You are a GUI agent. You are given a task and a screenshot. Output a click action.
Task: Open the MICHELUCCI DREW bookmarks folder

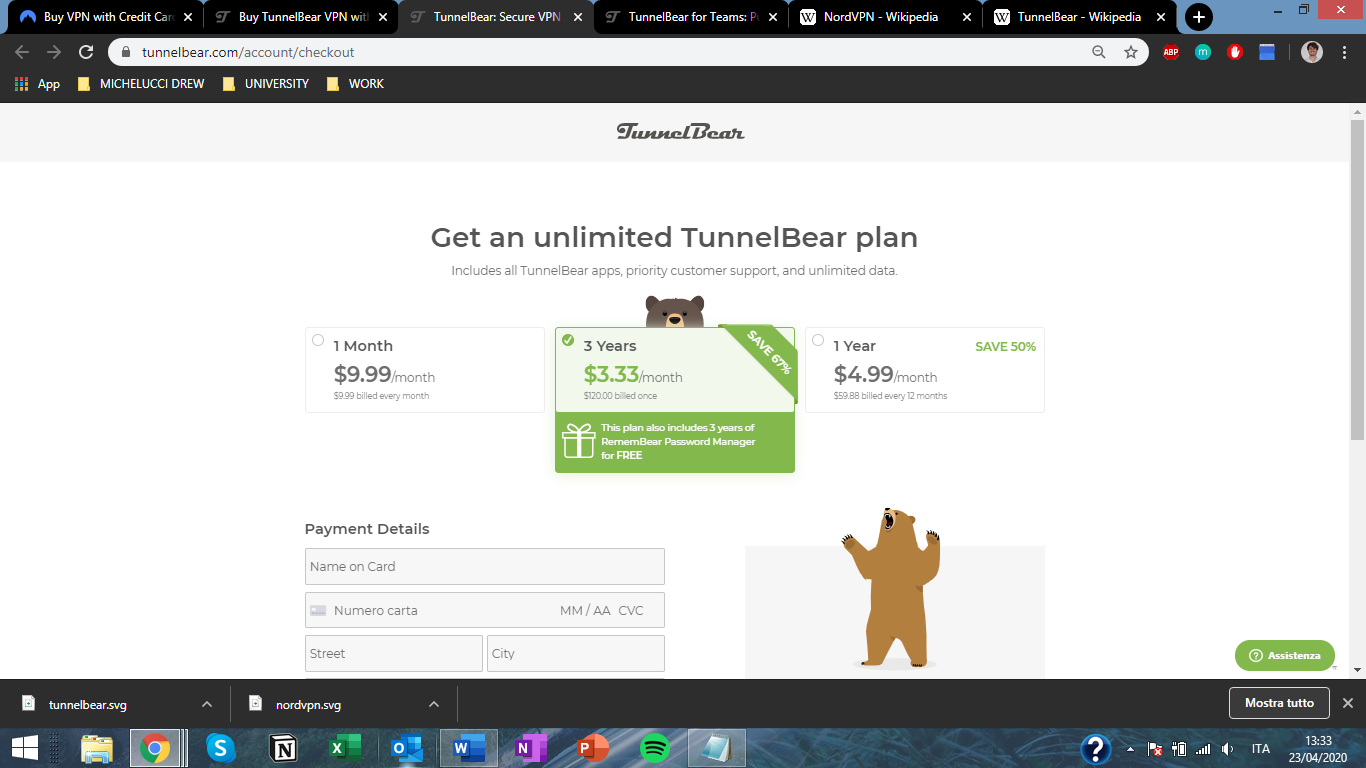coord(141,84)
